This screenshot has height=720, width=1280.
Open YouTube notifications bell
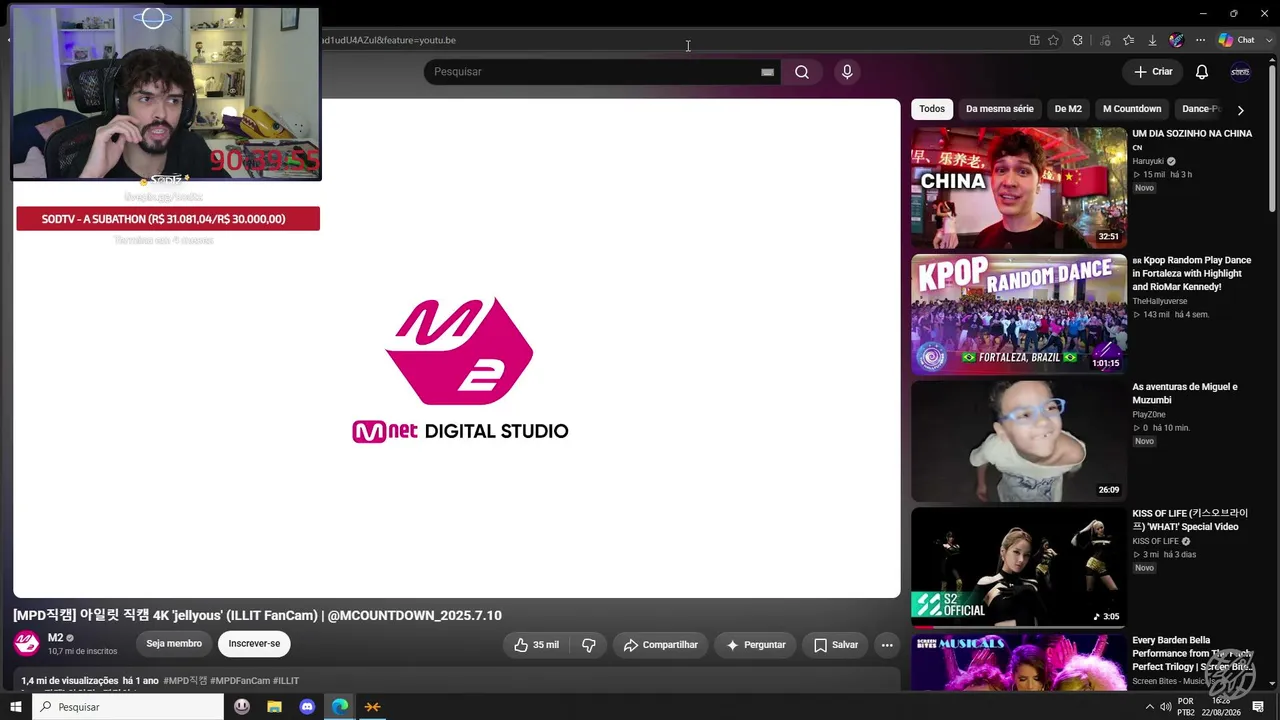coord(1202,72)
